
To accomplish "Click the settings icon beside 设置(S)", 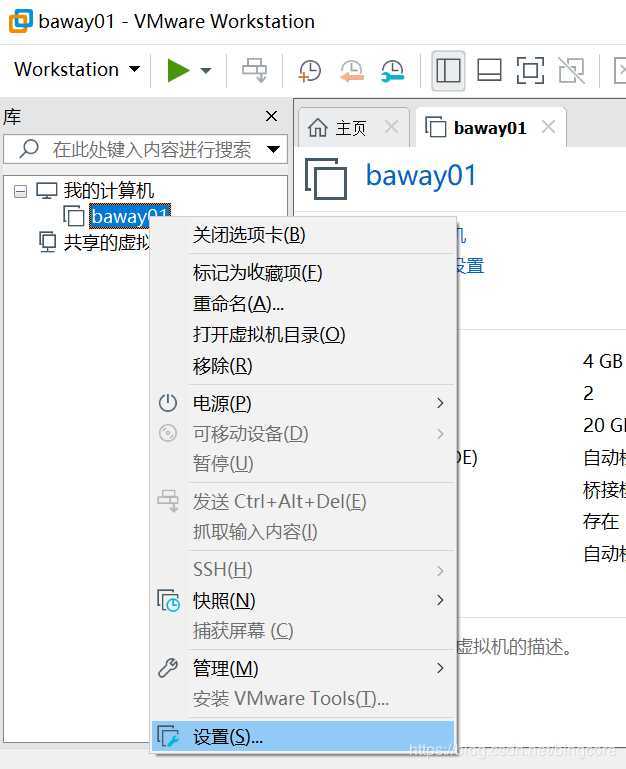I will click(x=168, y=736).
